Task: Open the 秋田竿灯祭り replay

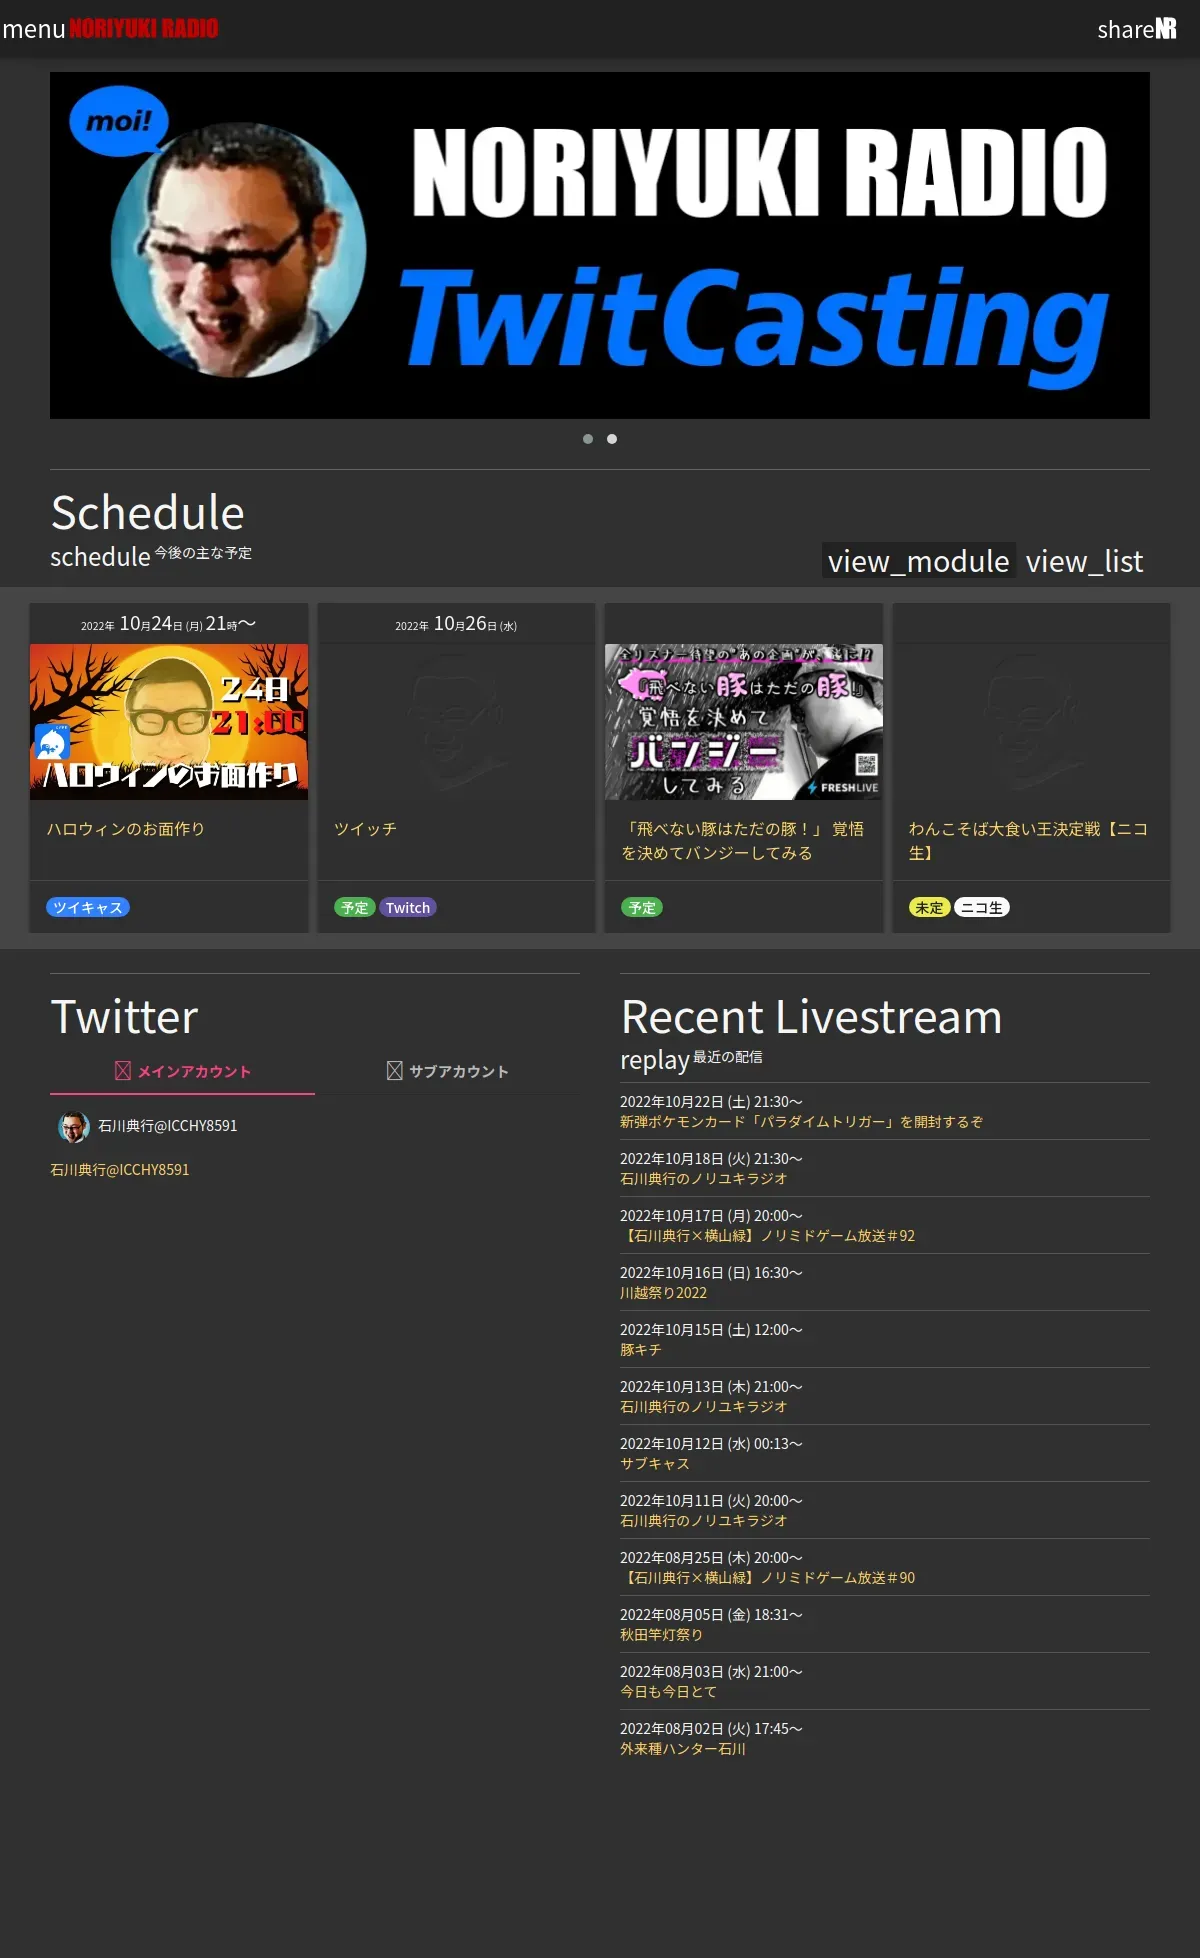Action: click(662, 1635)
